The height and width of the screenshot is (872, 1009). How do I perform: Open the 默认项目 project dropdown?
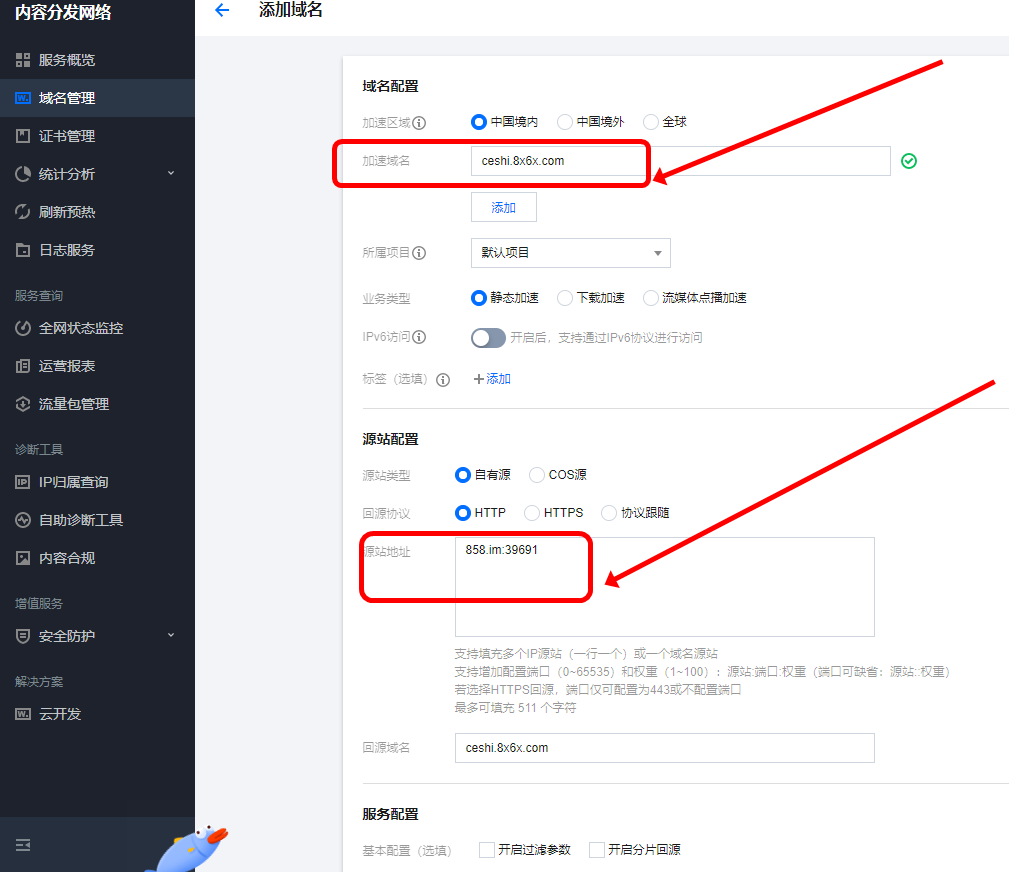coord(570,252)
